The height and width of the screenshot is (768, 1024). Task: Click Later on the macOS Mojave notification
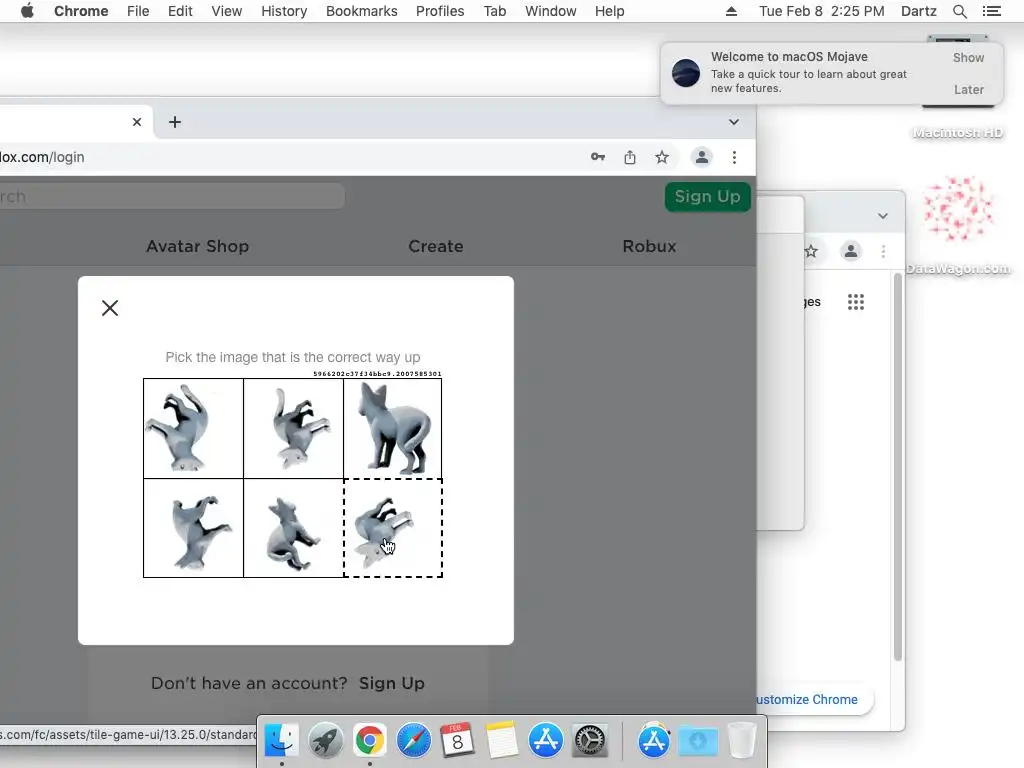tap(968, 89)
